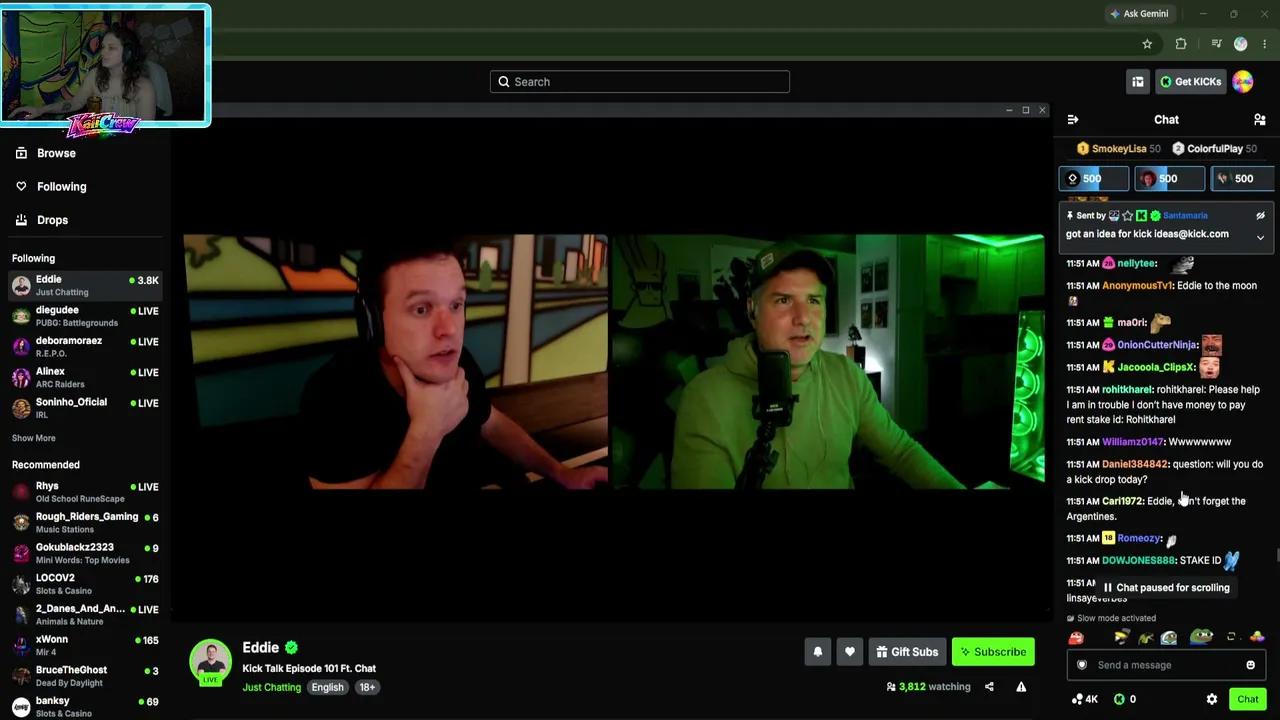
Task: Open the BruceTheGhost recommended channel
Action: point(85,676)
